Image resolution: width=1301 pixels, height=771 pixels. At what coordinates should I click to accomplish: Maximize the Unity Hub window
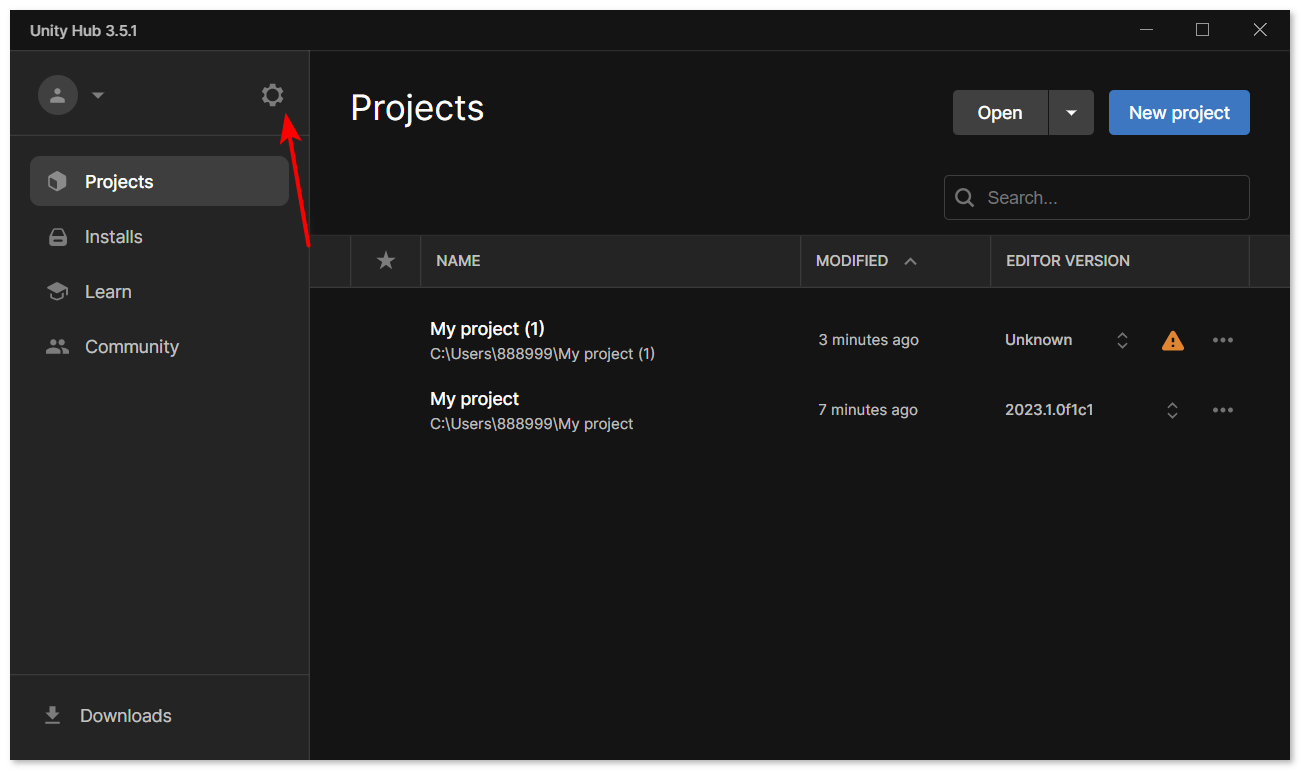click(1203, 30)
